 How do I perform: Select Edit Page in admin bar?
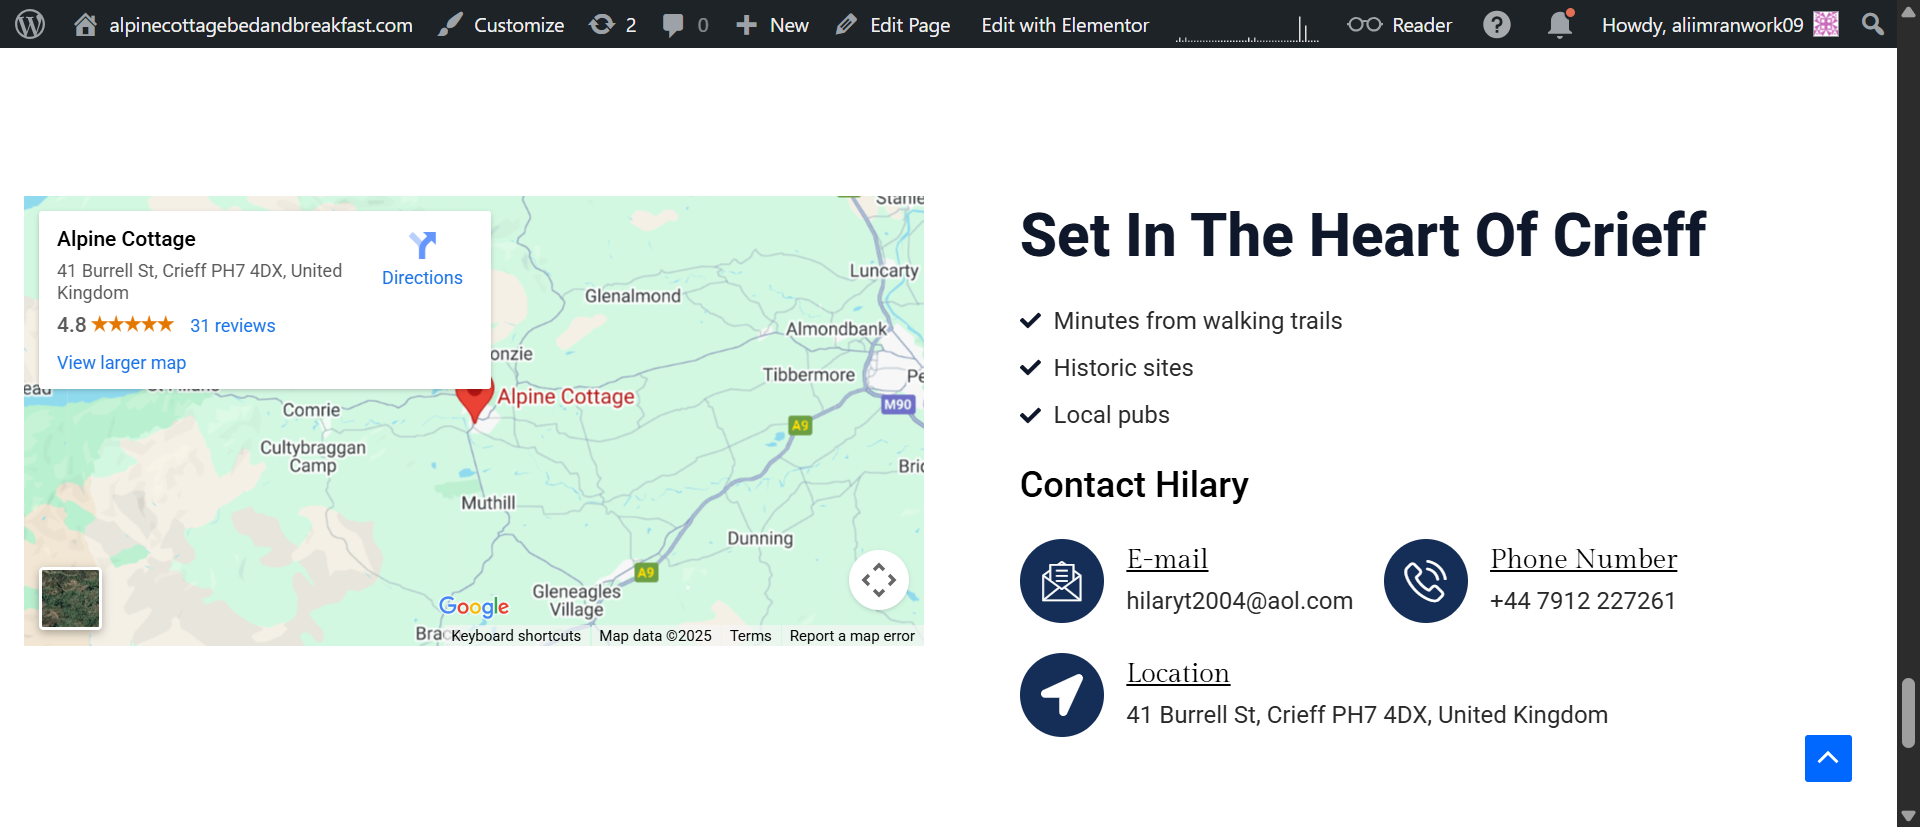point(893,24)
